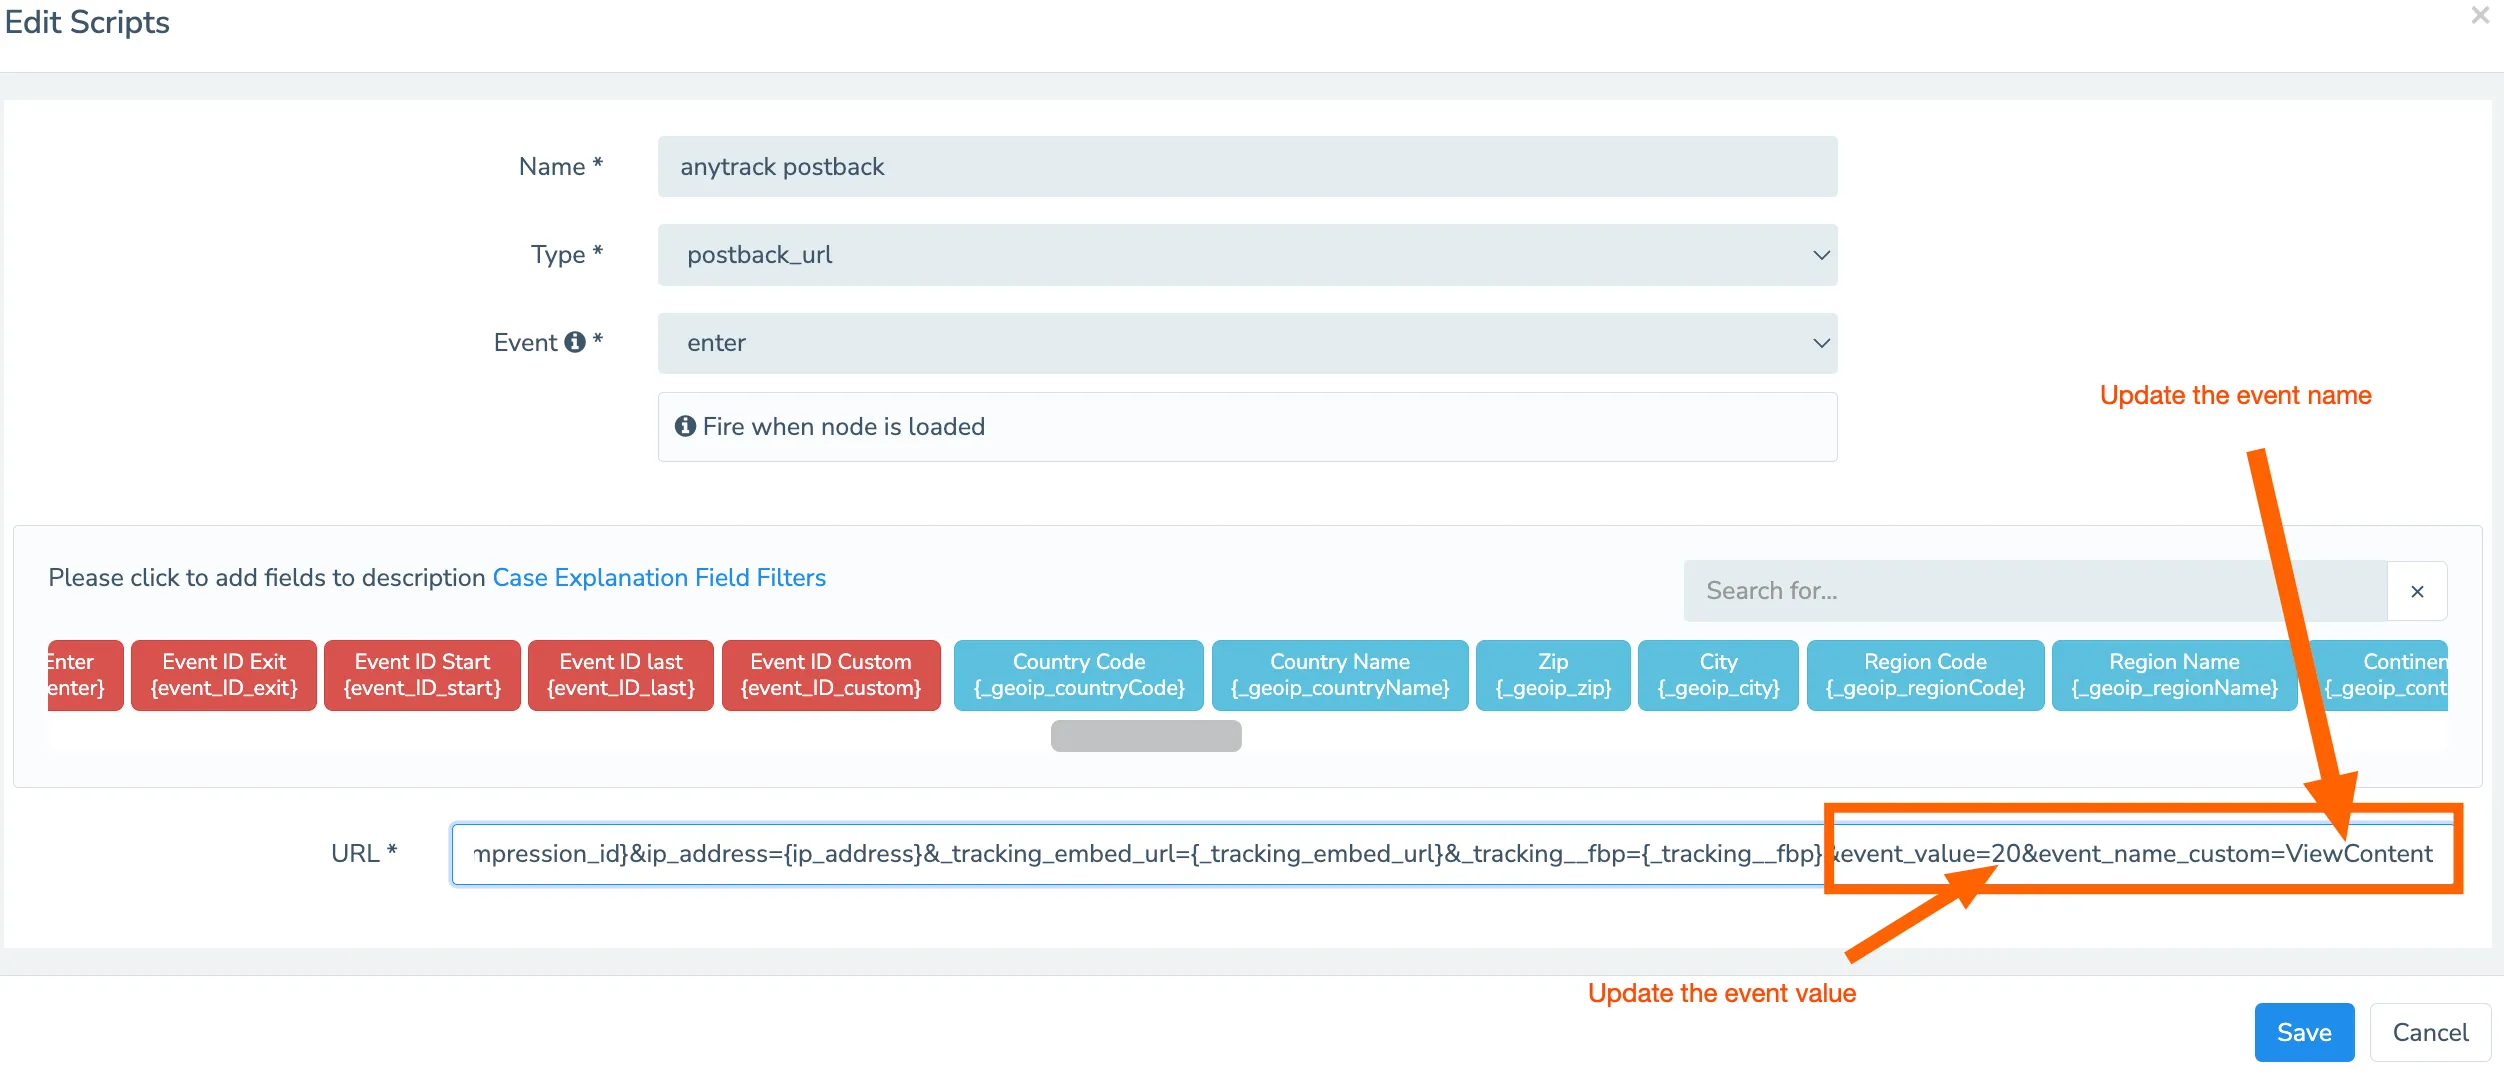Open the Type dropdown showing postback_url
Viewport: 2504px width, 1080px height.
click(1247, 255)
